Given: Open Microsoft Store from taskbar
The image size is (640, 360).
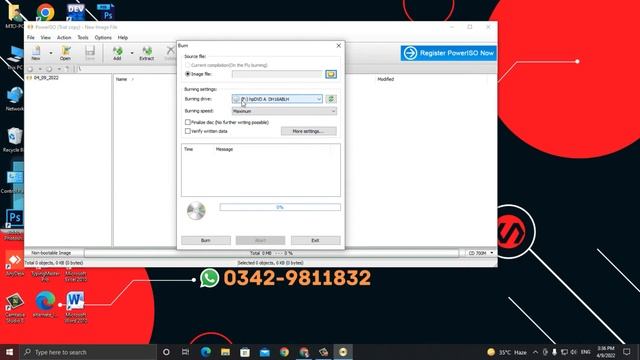Looking at the screenshot, I should click(245, 352).
